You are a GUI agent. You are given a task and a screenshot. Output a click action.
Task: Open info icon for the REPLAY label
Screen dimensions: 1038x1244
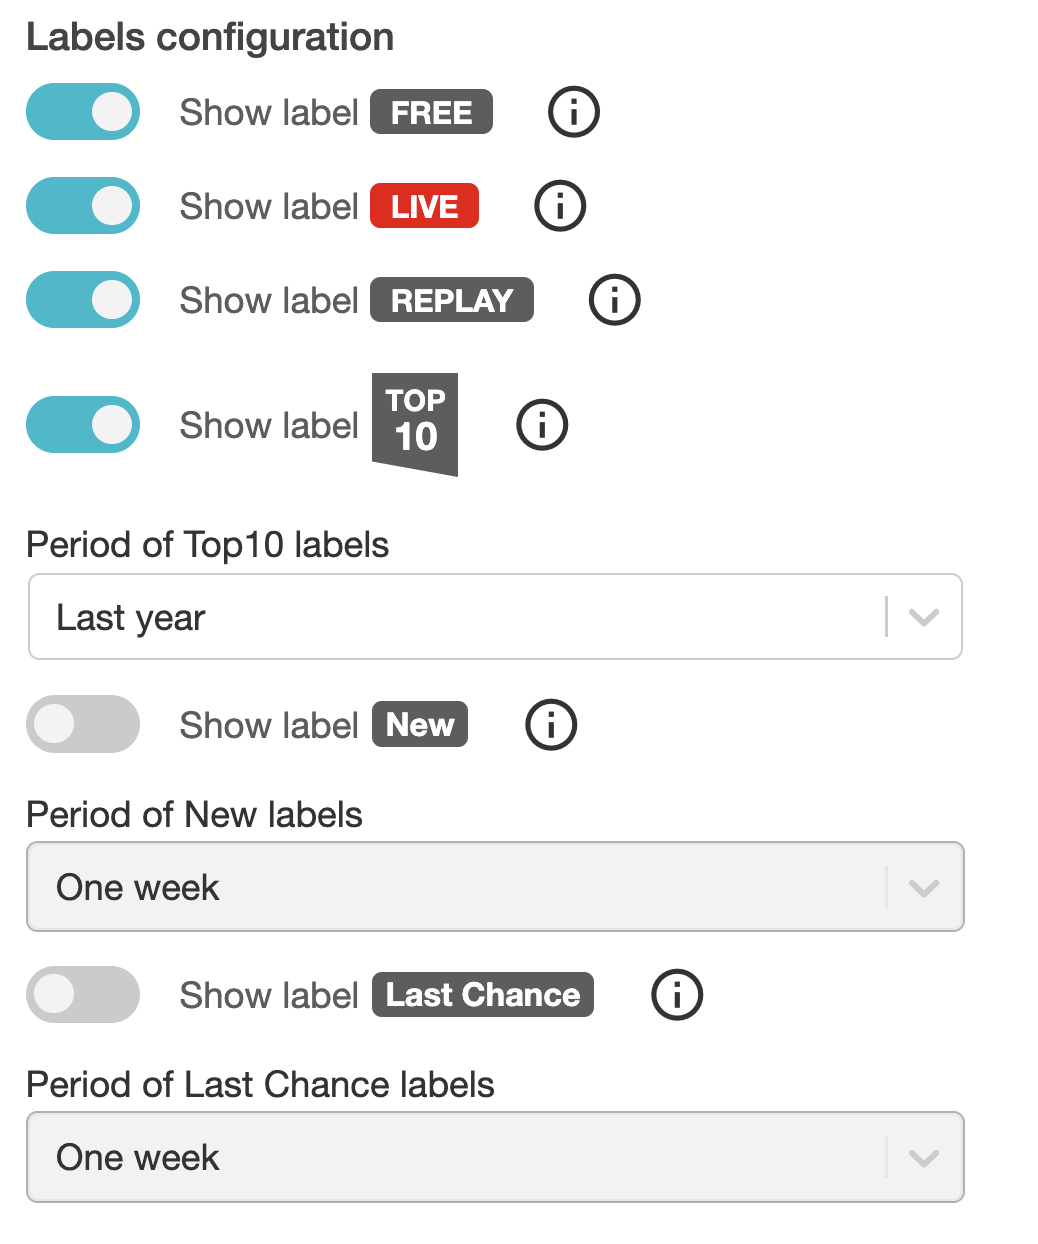point(615,300)
